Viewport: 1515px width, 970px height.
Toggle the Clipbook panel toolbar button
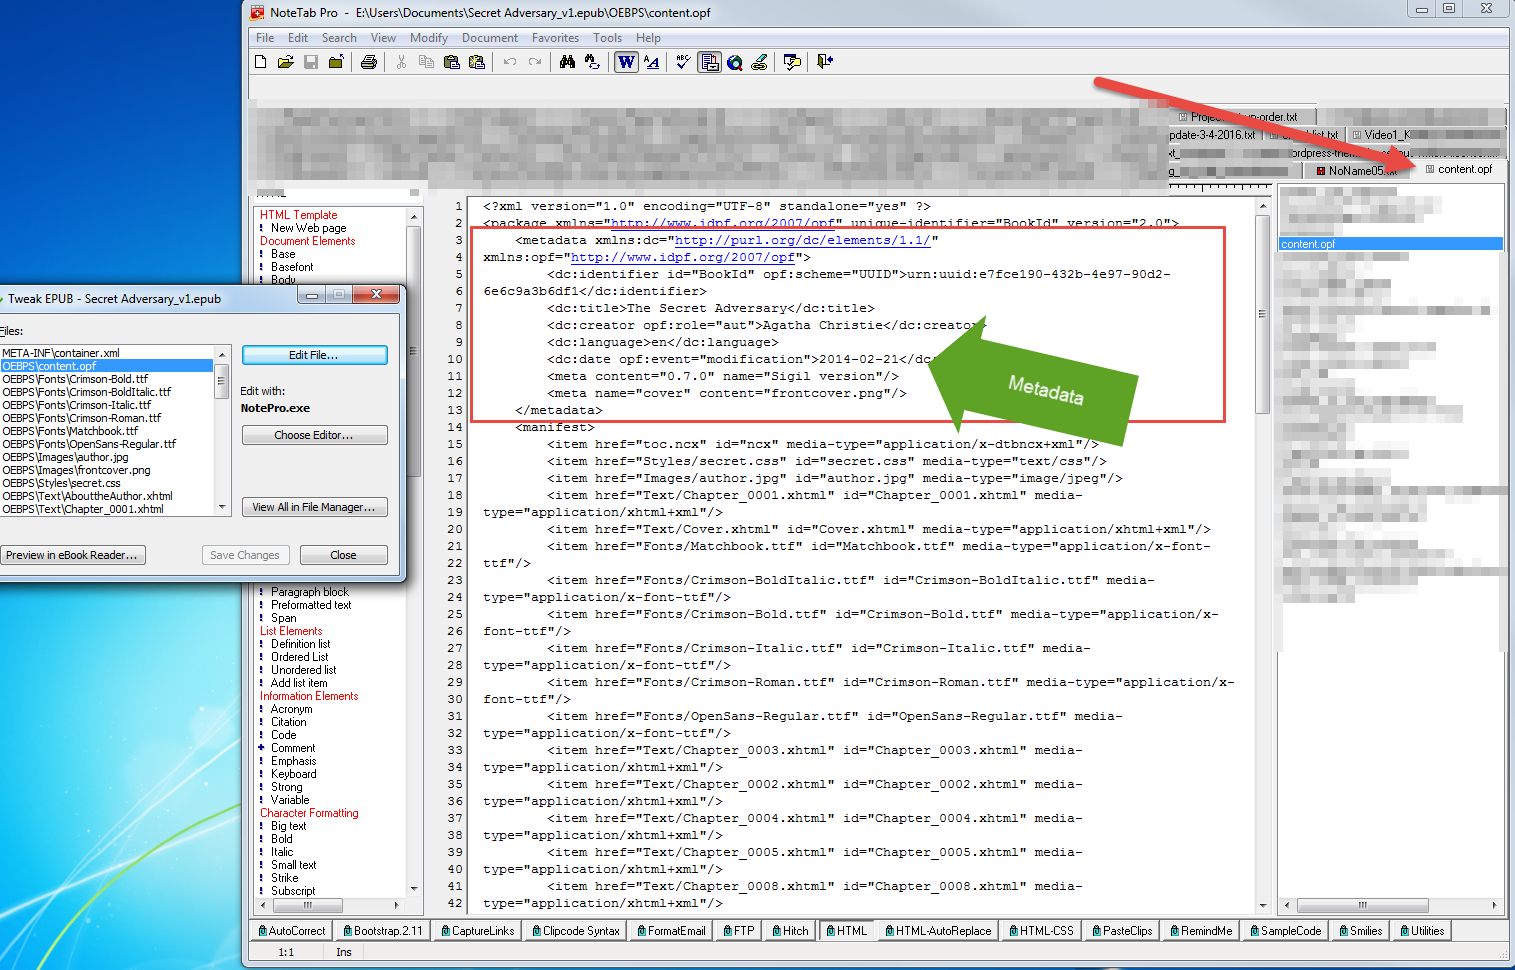709,62
